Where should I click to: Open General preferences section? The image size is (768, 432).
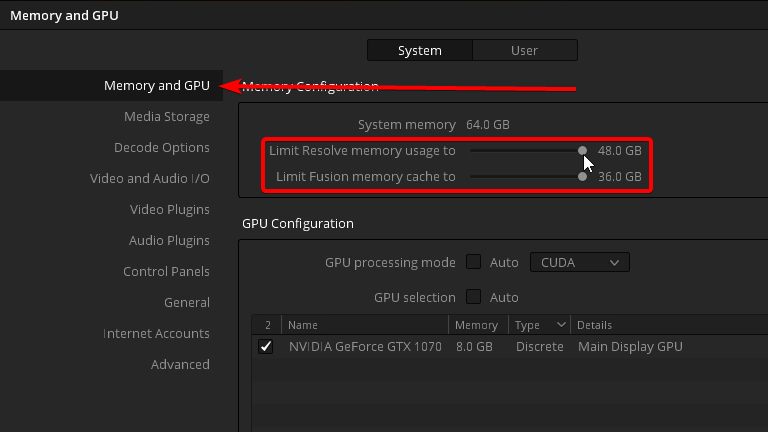click(187, 302)
